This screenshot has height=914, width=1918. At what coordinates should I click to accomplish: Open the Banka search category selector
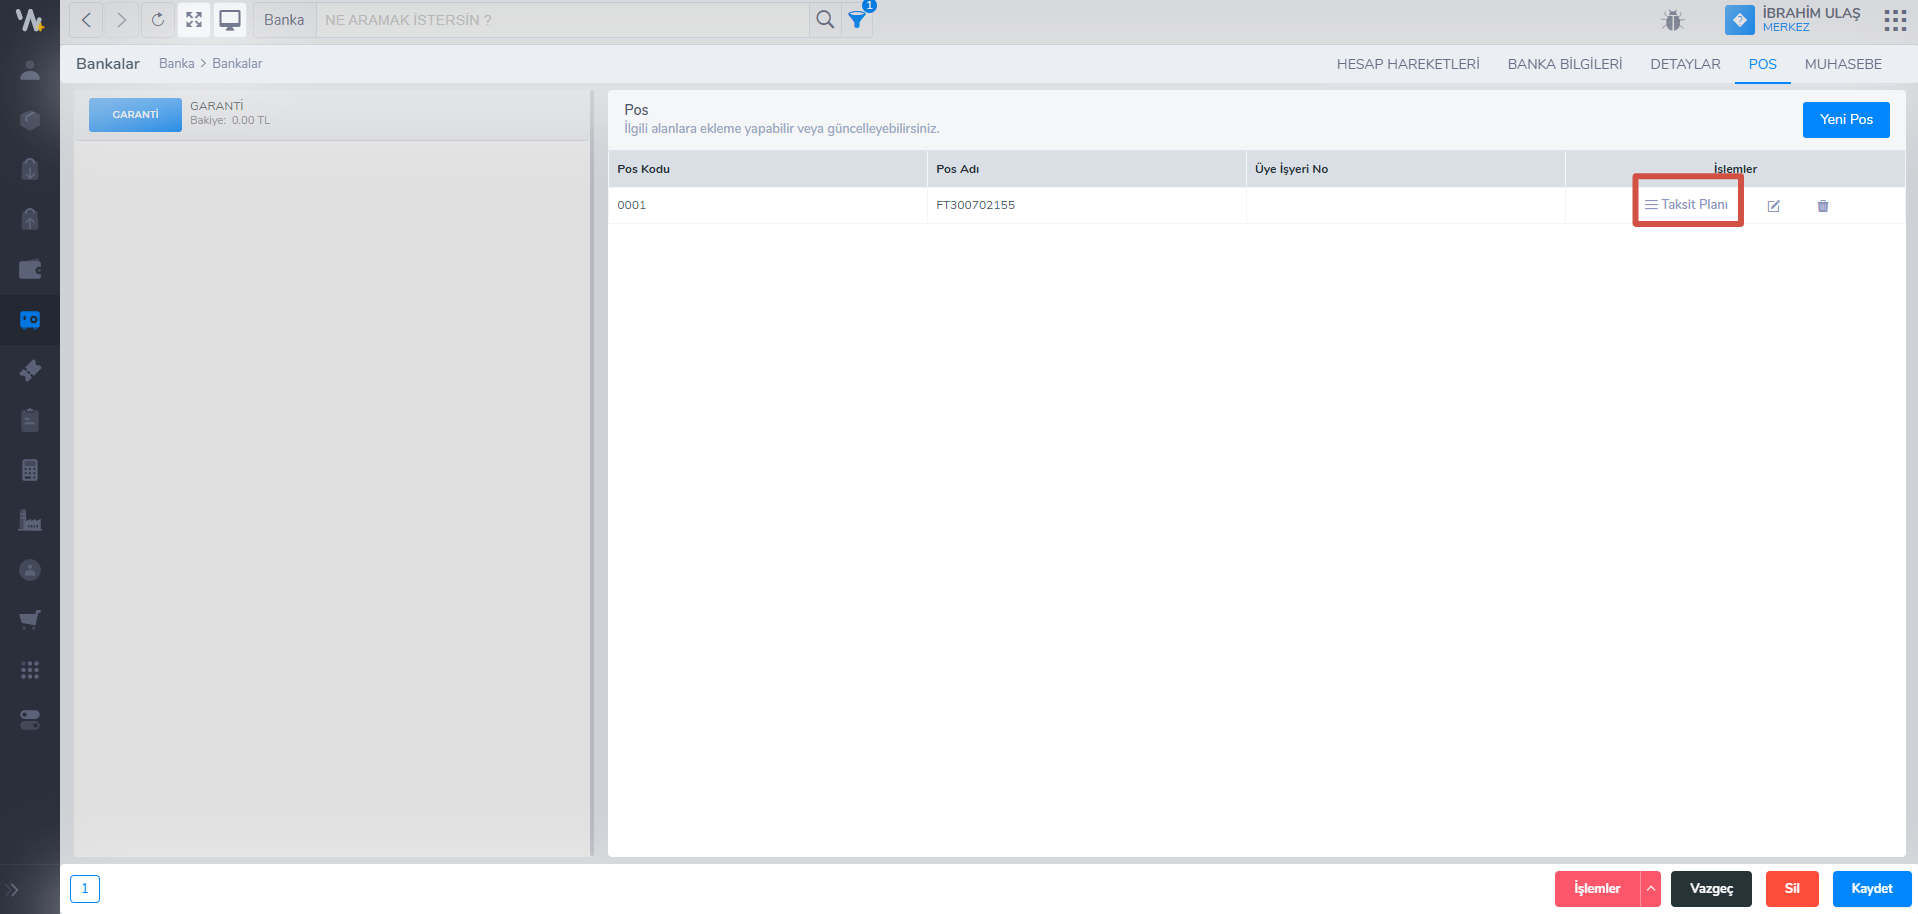[284, 20]
